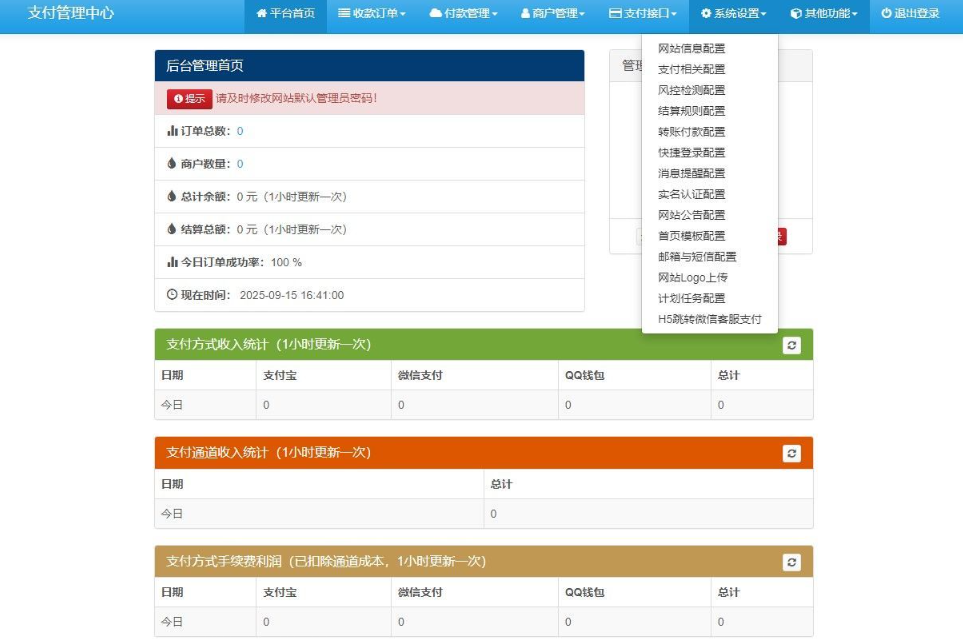
Task: Open 风控检测配置 settings
Action: coord(691,90)
